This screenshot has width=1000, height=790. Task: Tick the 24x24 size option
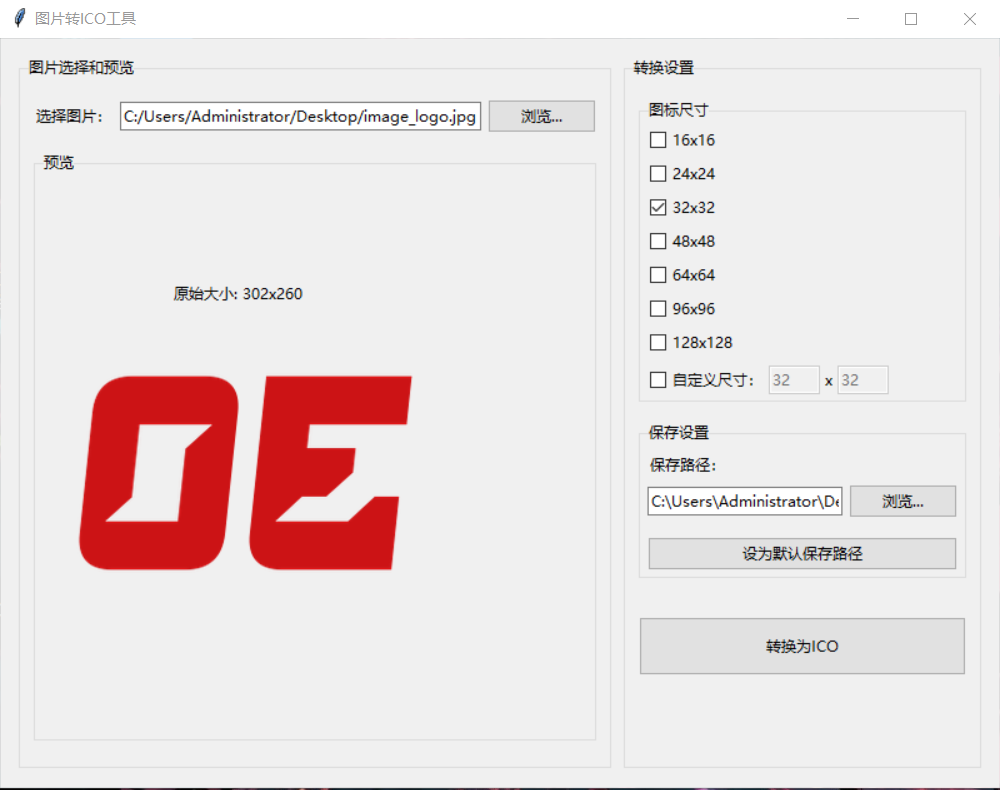pos(658,174)
